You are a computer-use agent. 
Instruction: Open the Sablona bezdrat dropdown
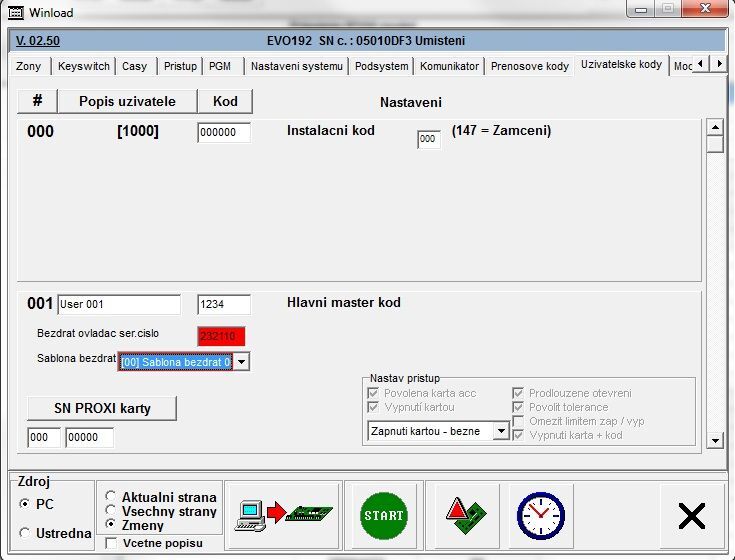241,362
